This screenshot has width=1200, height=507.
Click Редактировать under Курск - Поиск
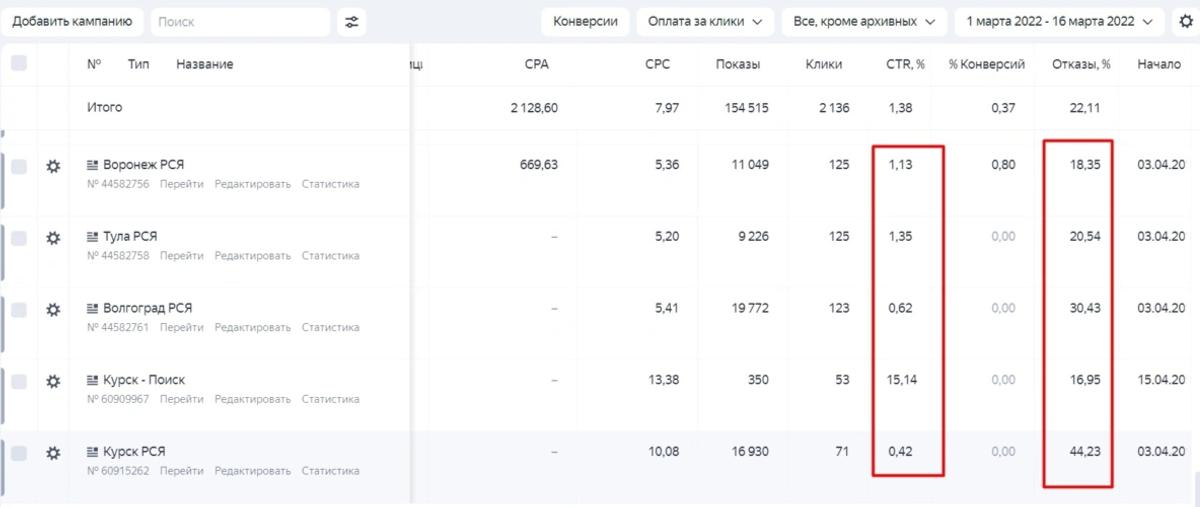tap(253, 399)
